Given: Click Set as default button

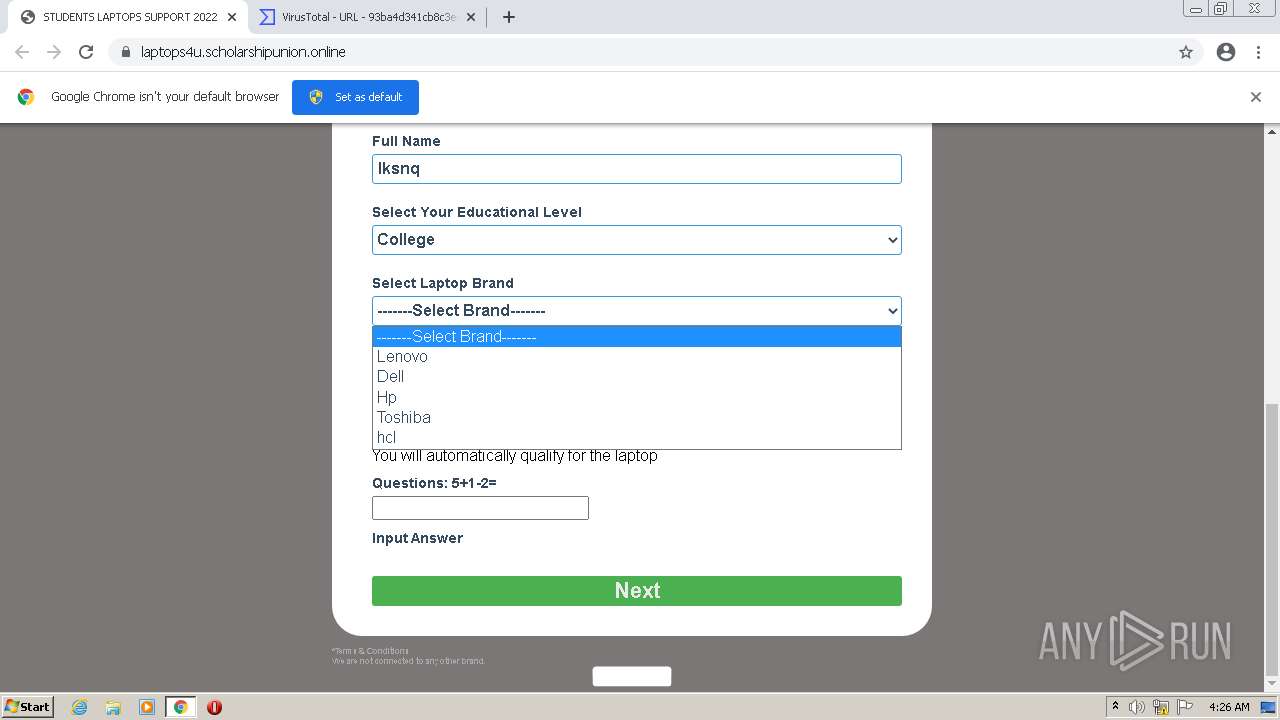Looking at the screenshot, I should coord(355,97).
